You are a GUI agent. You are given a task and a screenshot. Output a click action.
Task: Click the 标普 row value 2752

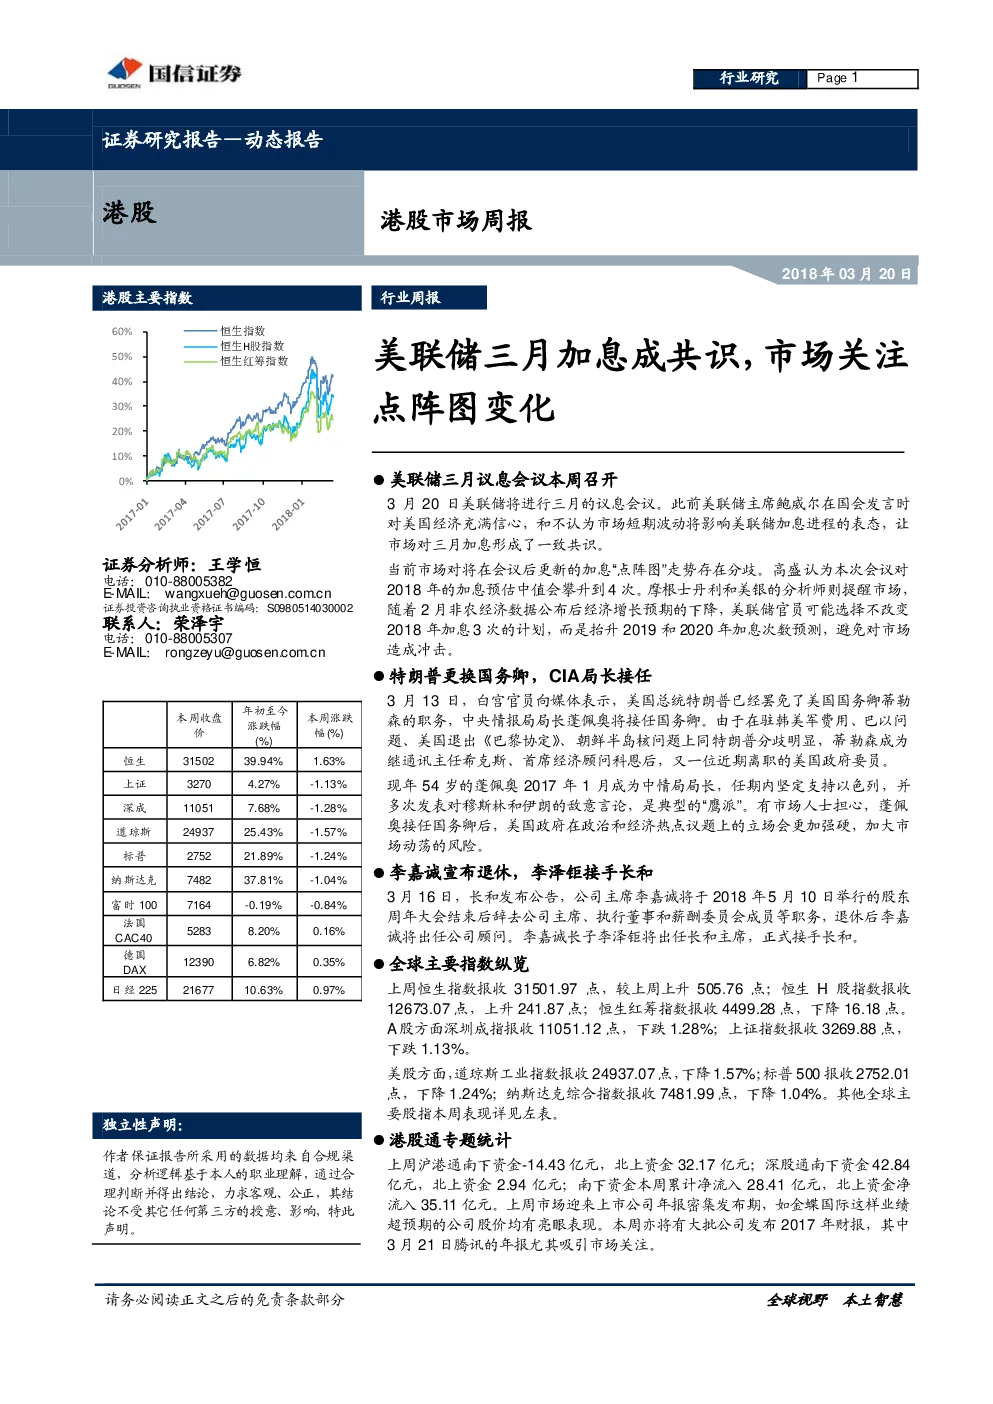pyautogui.click(x=198, y=856)
